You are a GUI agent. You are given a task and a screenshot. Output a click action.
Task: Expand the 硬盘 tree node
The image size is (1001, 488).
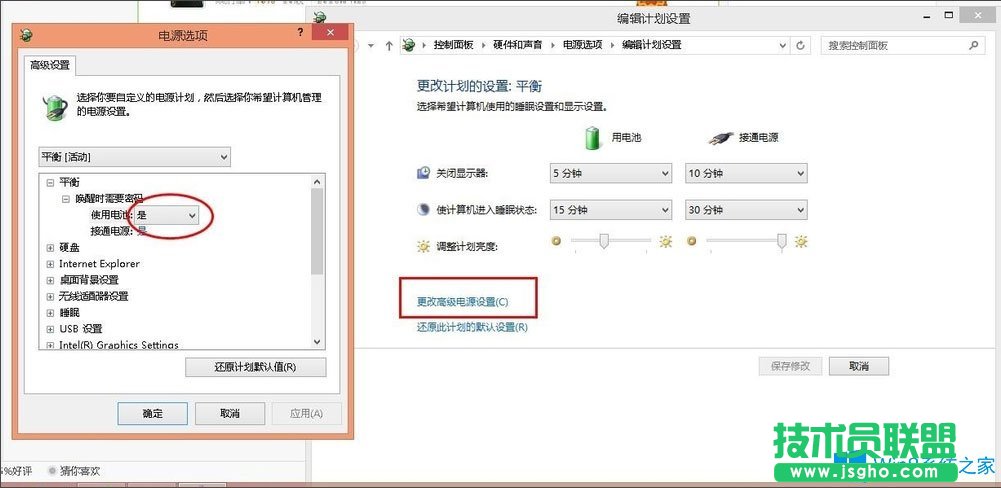50,247
